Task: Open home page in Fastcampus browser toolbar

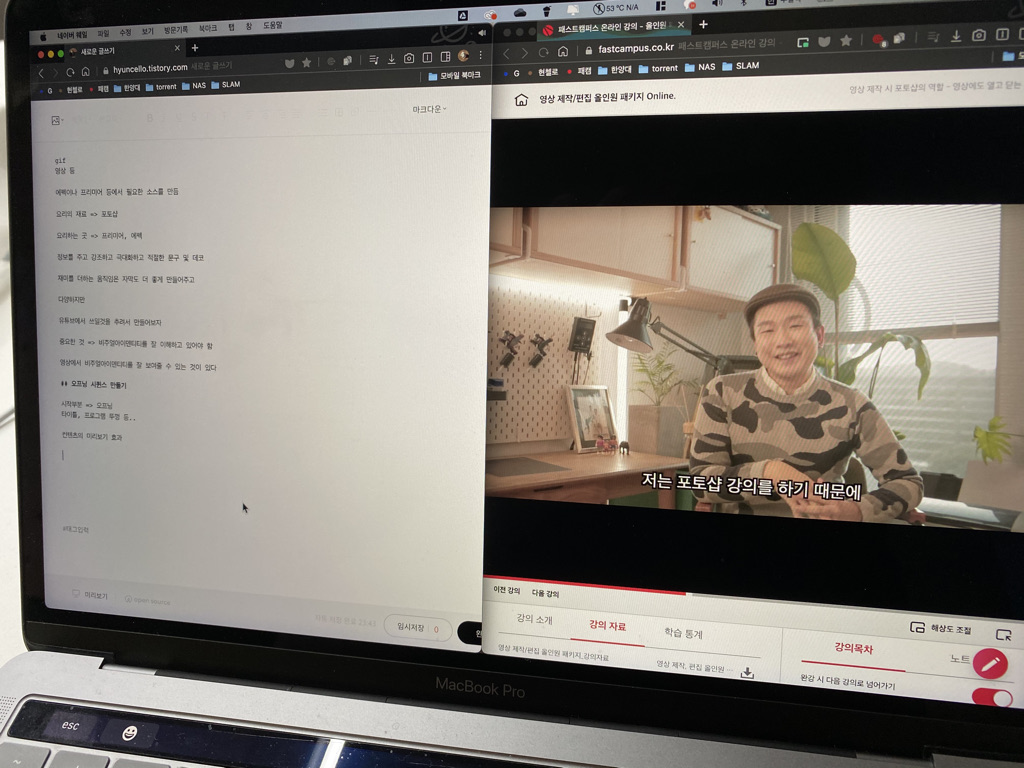Action: pos(563,52)
